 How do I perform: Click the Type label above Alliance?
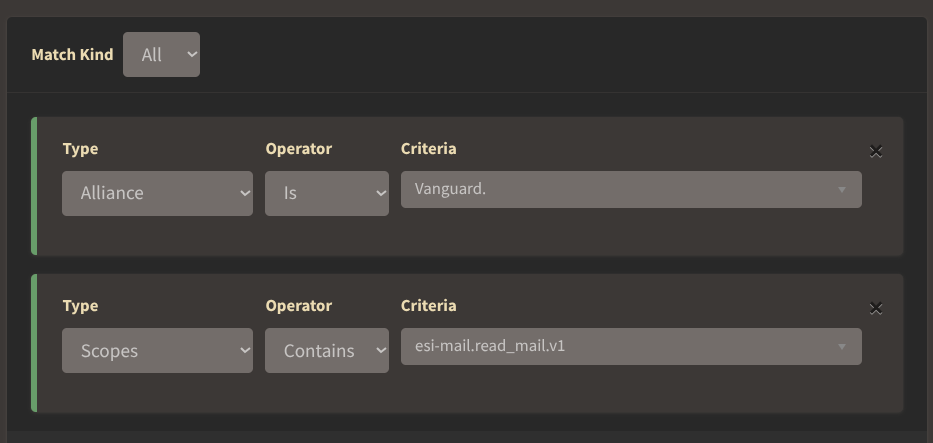coord(80,149)
